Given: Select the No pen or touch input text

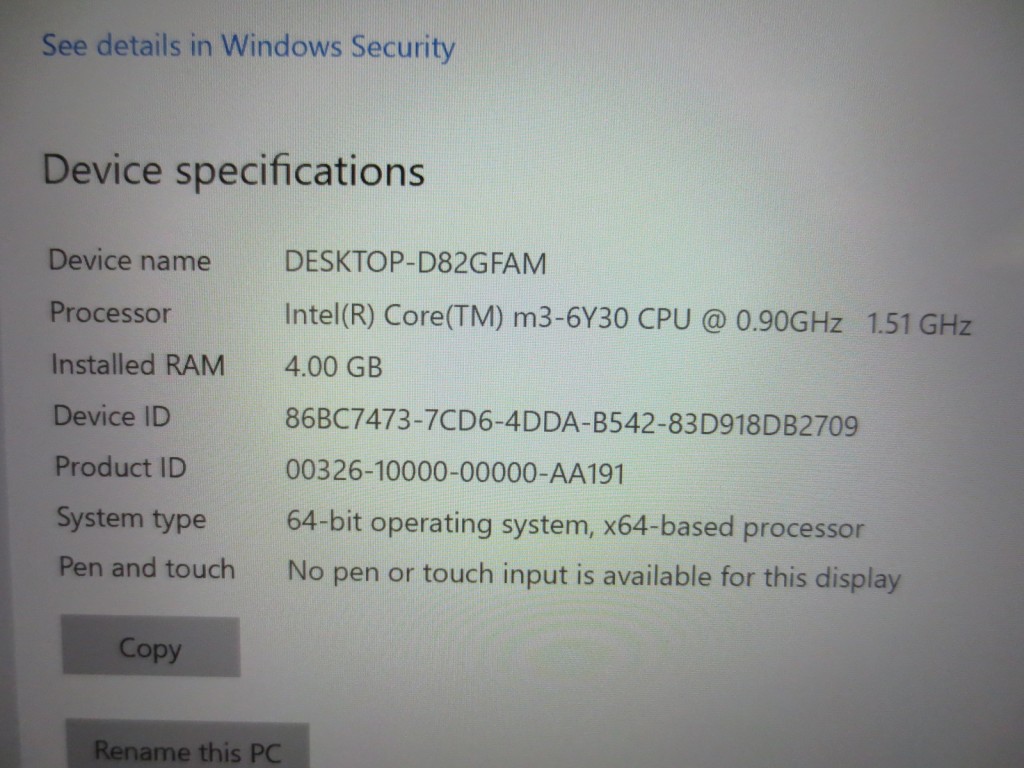Looking at the screenshot, I should (594, 575).
